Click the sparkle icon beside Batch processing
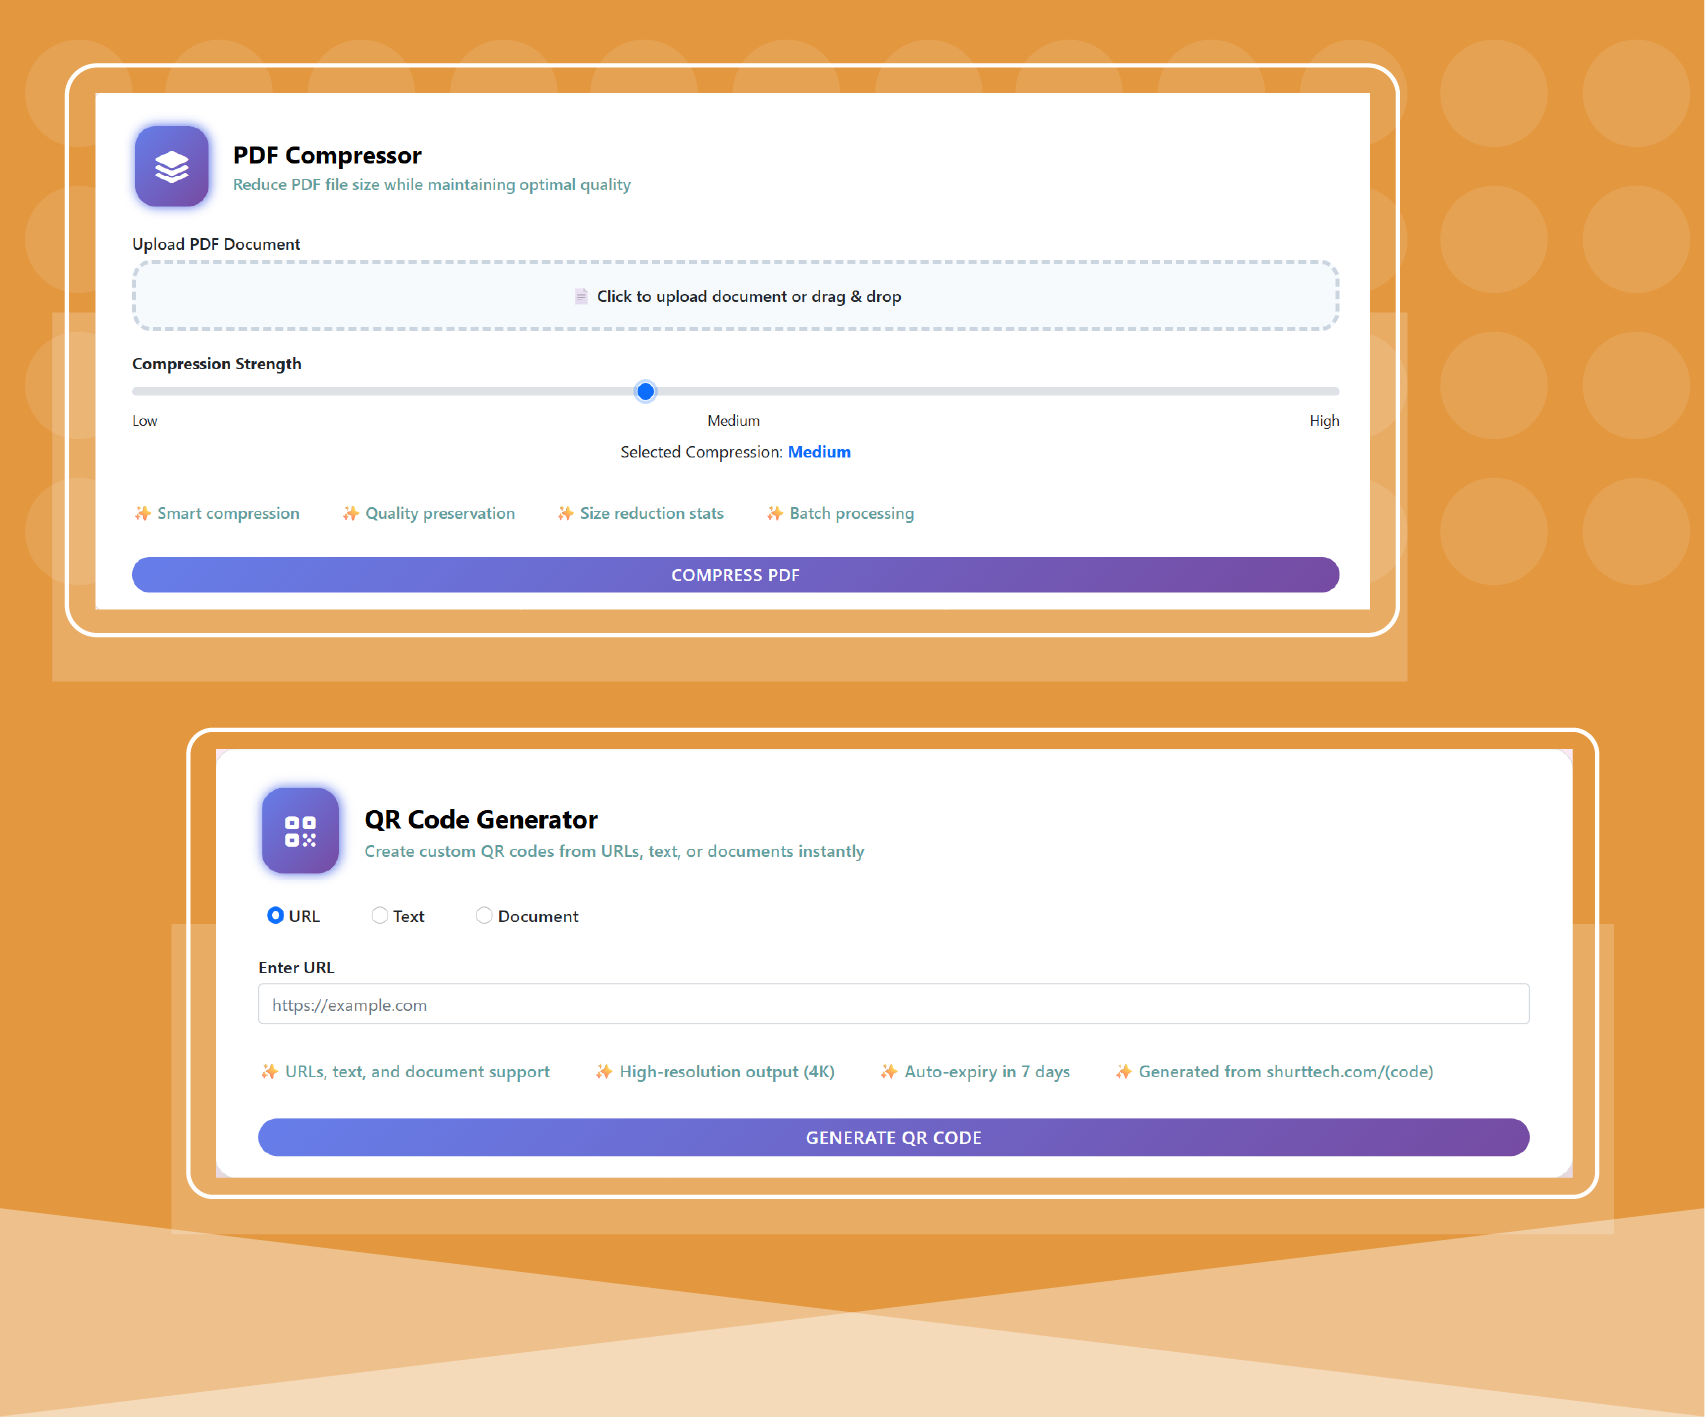The image size is (1705, 1417). click(x=775, y=513)
